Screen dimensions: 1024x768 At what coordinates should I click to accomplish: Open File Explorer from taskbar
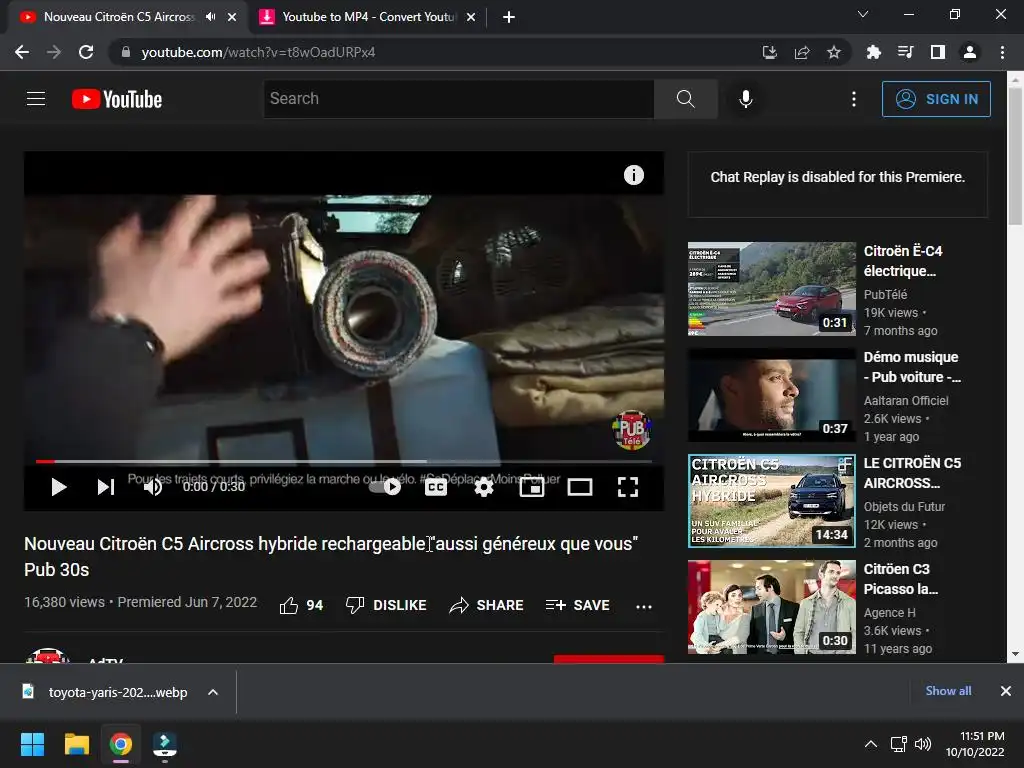[x=76, y=744]
